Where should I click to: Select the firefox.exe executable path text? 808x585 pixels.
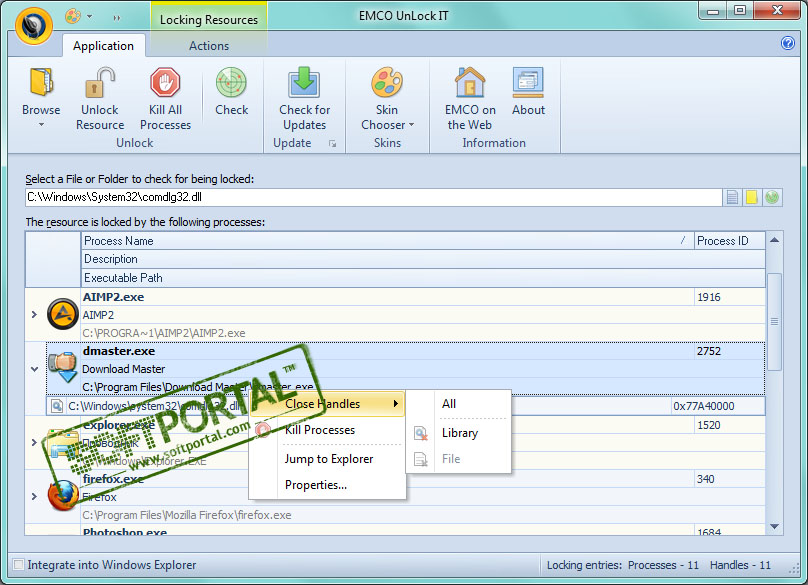[187, 515]
